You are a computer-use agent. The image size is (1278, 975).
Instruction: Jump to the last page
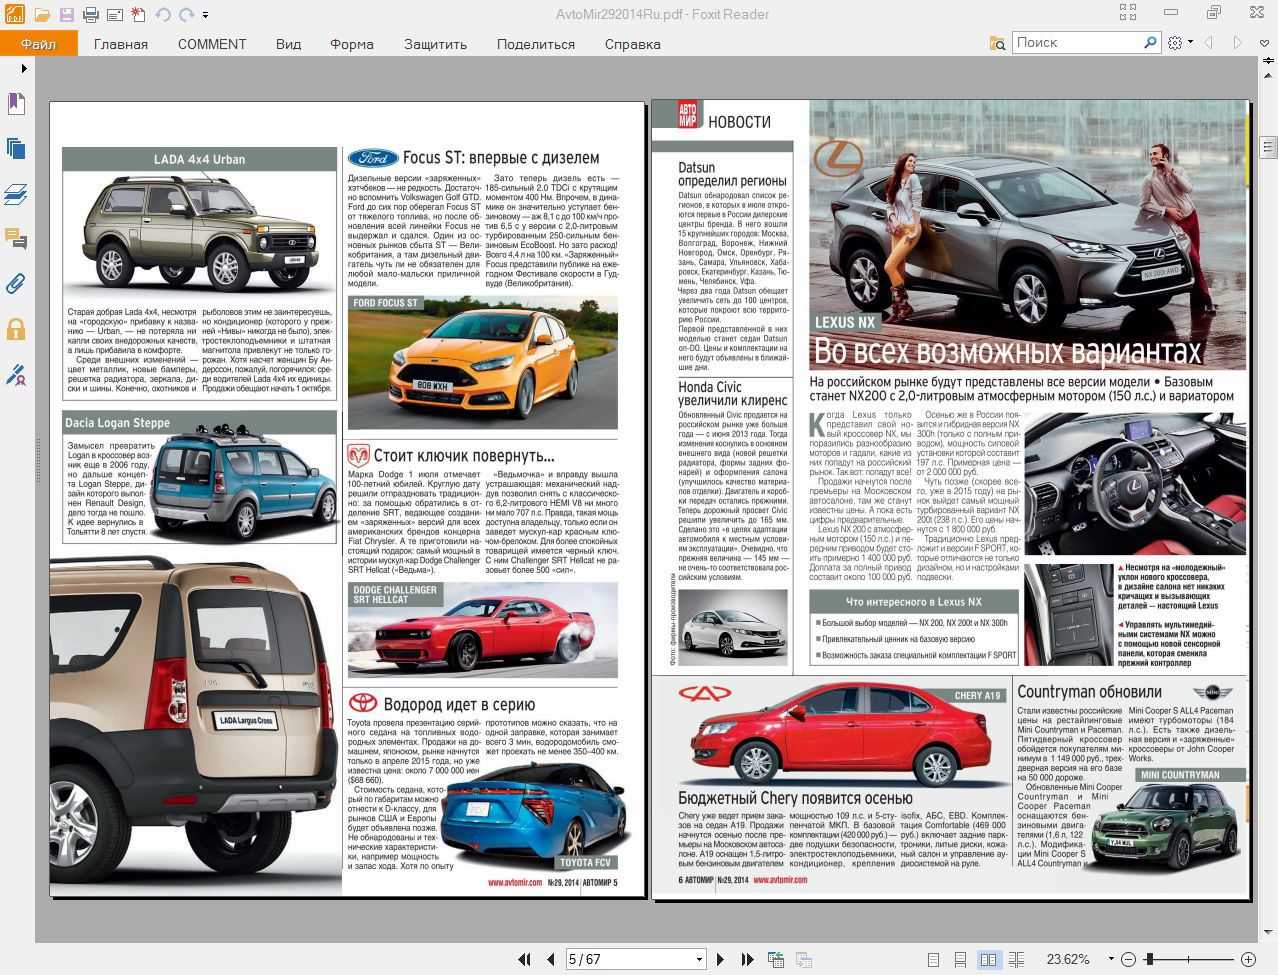tap(746, 959)
